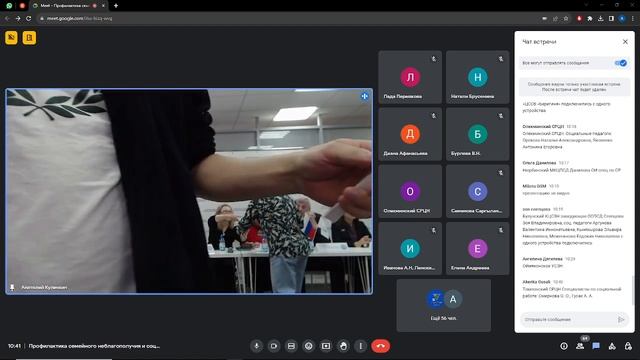The height and width of the screenshot is (360, 640).
Task: Close the meeting chat panel
Action: coord(625,42)
